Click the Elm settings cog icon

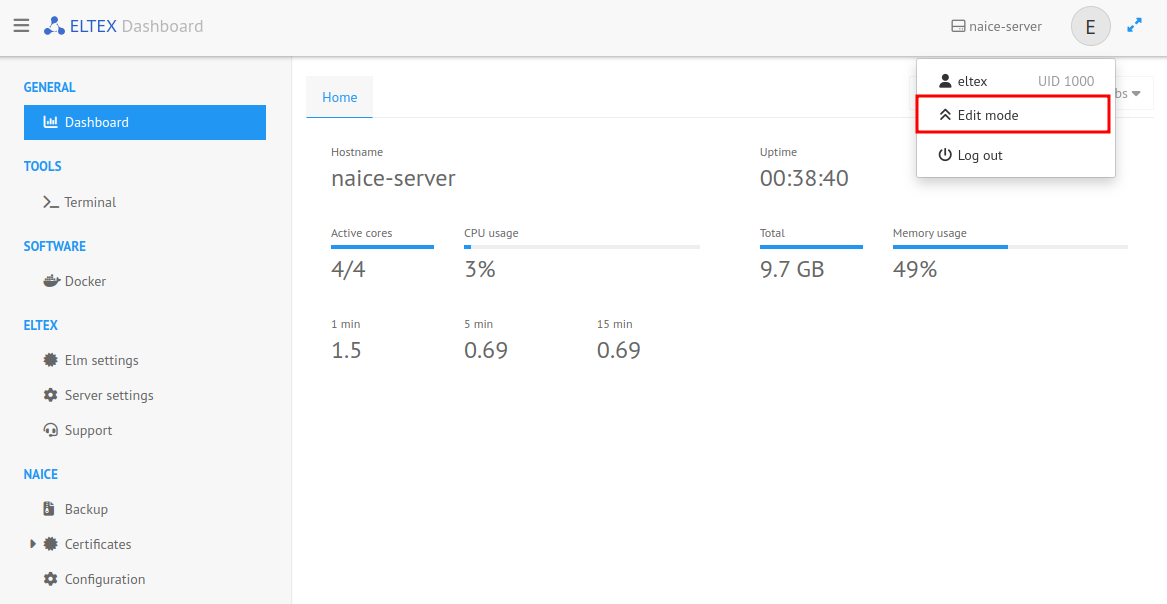[51, 360]
